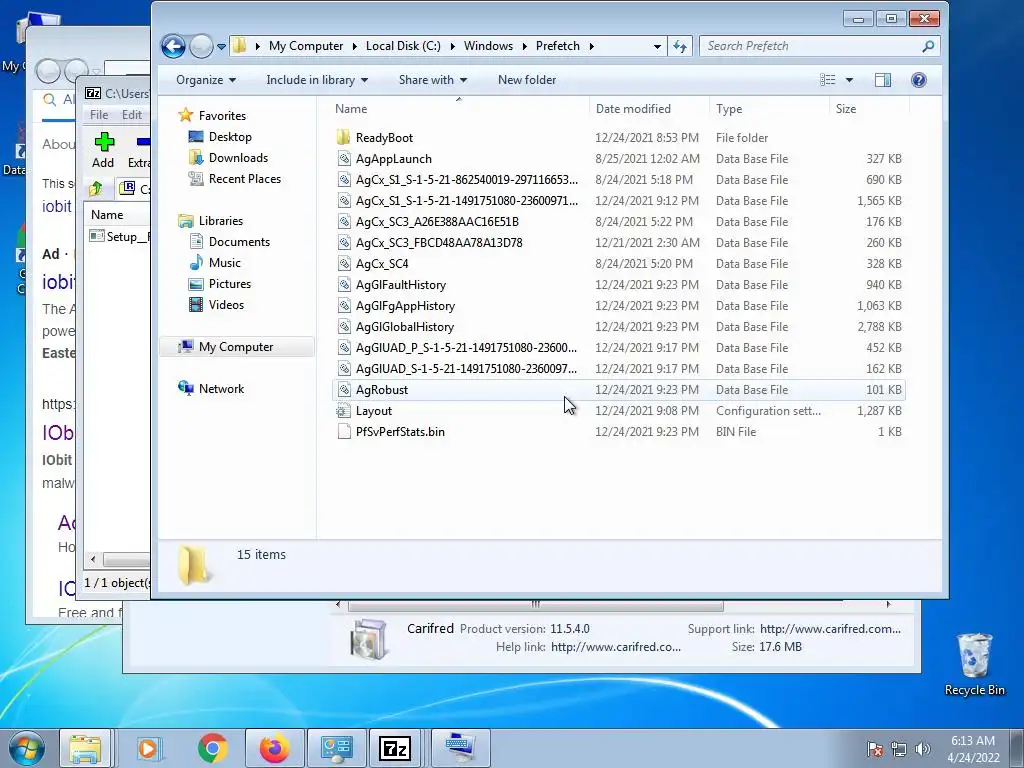Select the ReadyBoot folder icon
This screenshot has height=768, width=1024.
click(x=344, y=138)
